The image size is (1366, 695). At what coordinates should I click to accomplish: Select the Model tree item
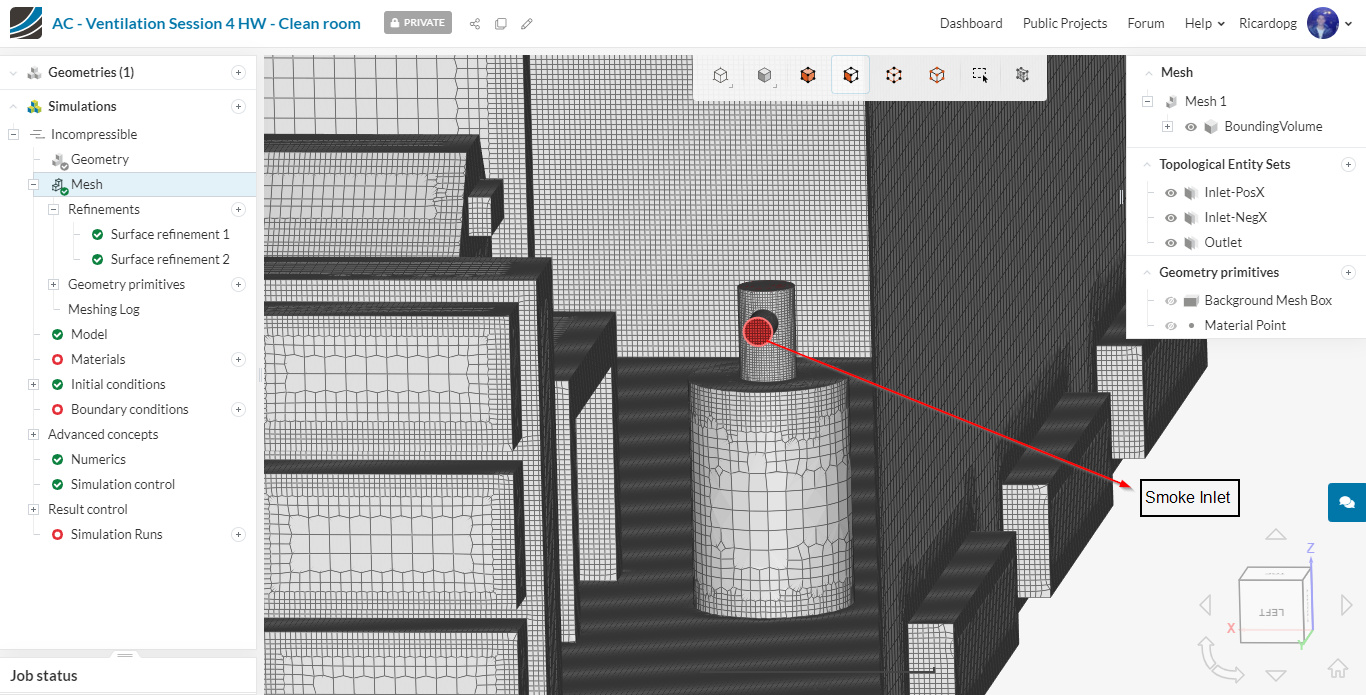[x=89, y=334]
